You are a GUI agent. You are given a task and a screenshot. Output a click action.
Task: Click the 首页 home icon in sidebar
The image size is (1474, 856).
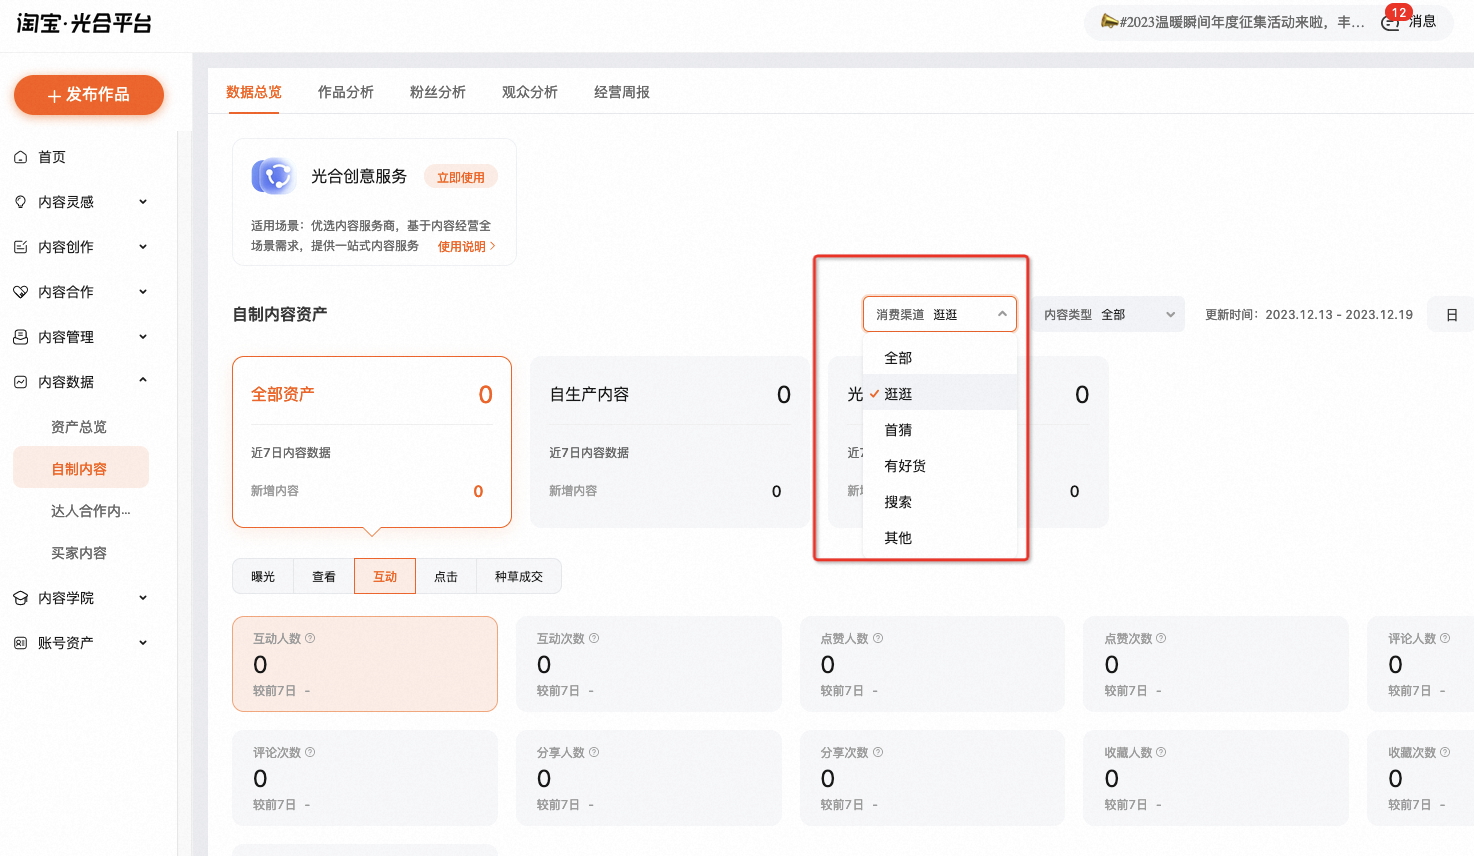click(20, 157)
